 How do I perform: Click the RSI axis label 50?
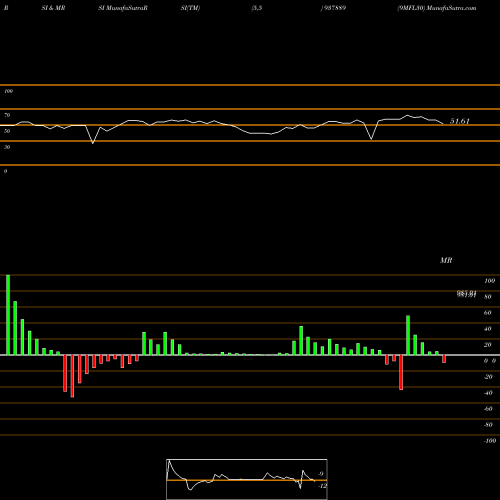(7, 131)
